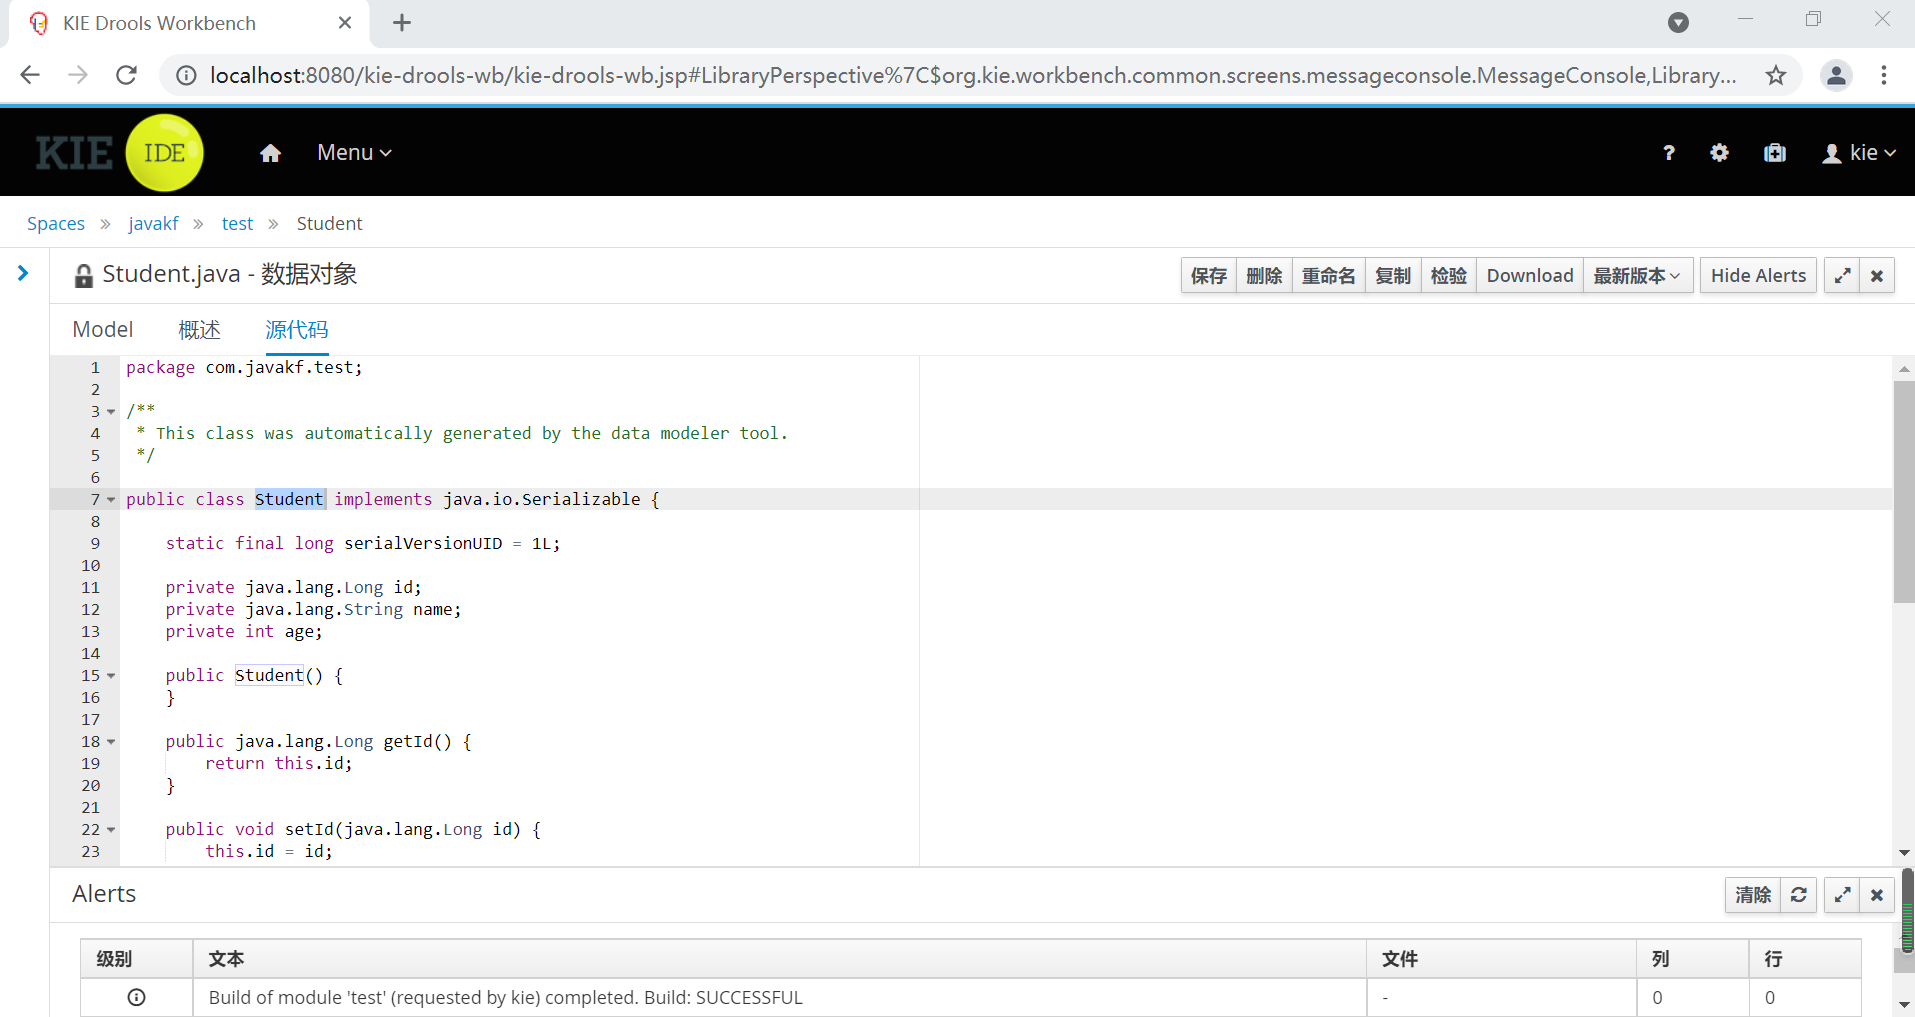Click the 行 column header
Screen dimensions: 1915x1017
click(x=1805, y=959)
